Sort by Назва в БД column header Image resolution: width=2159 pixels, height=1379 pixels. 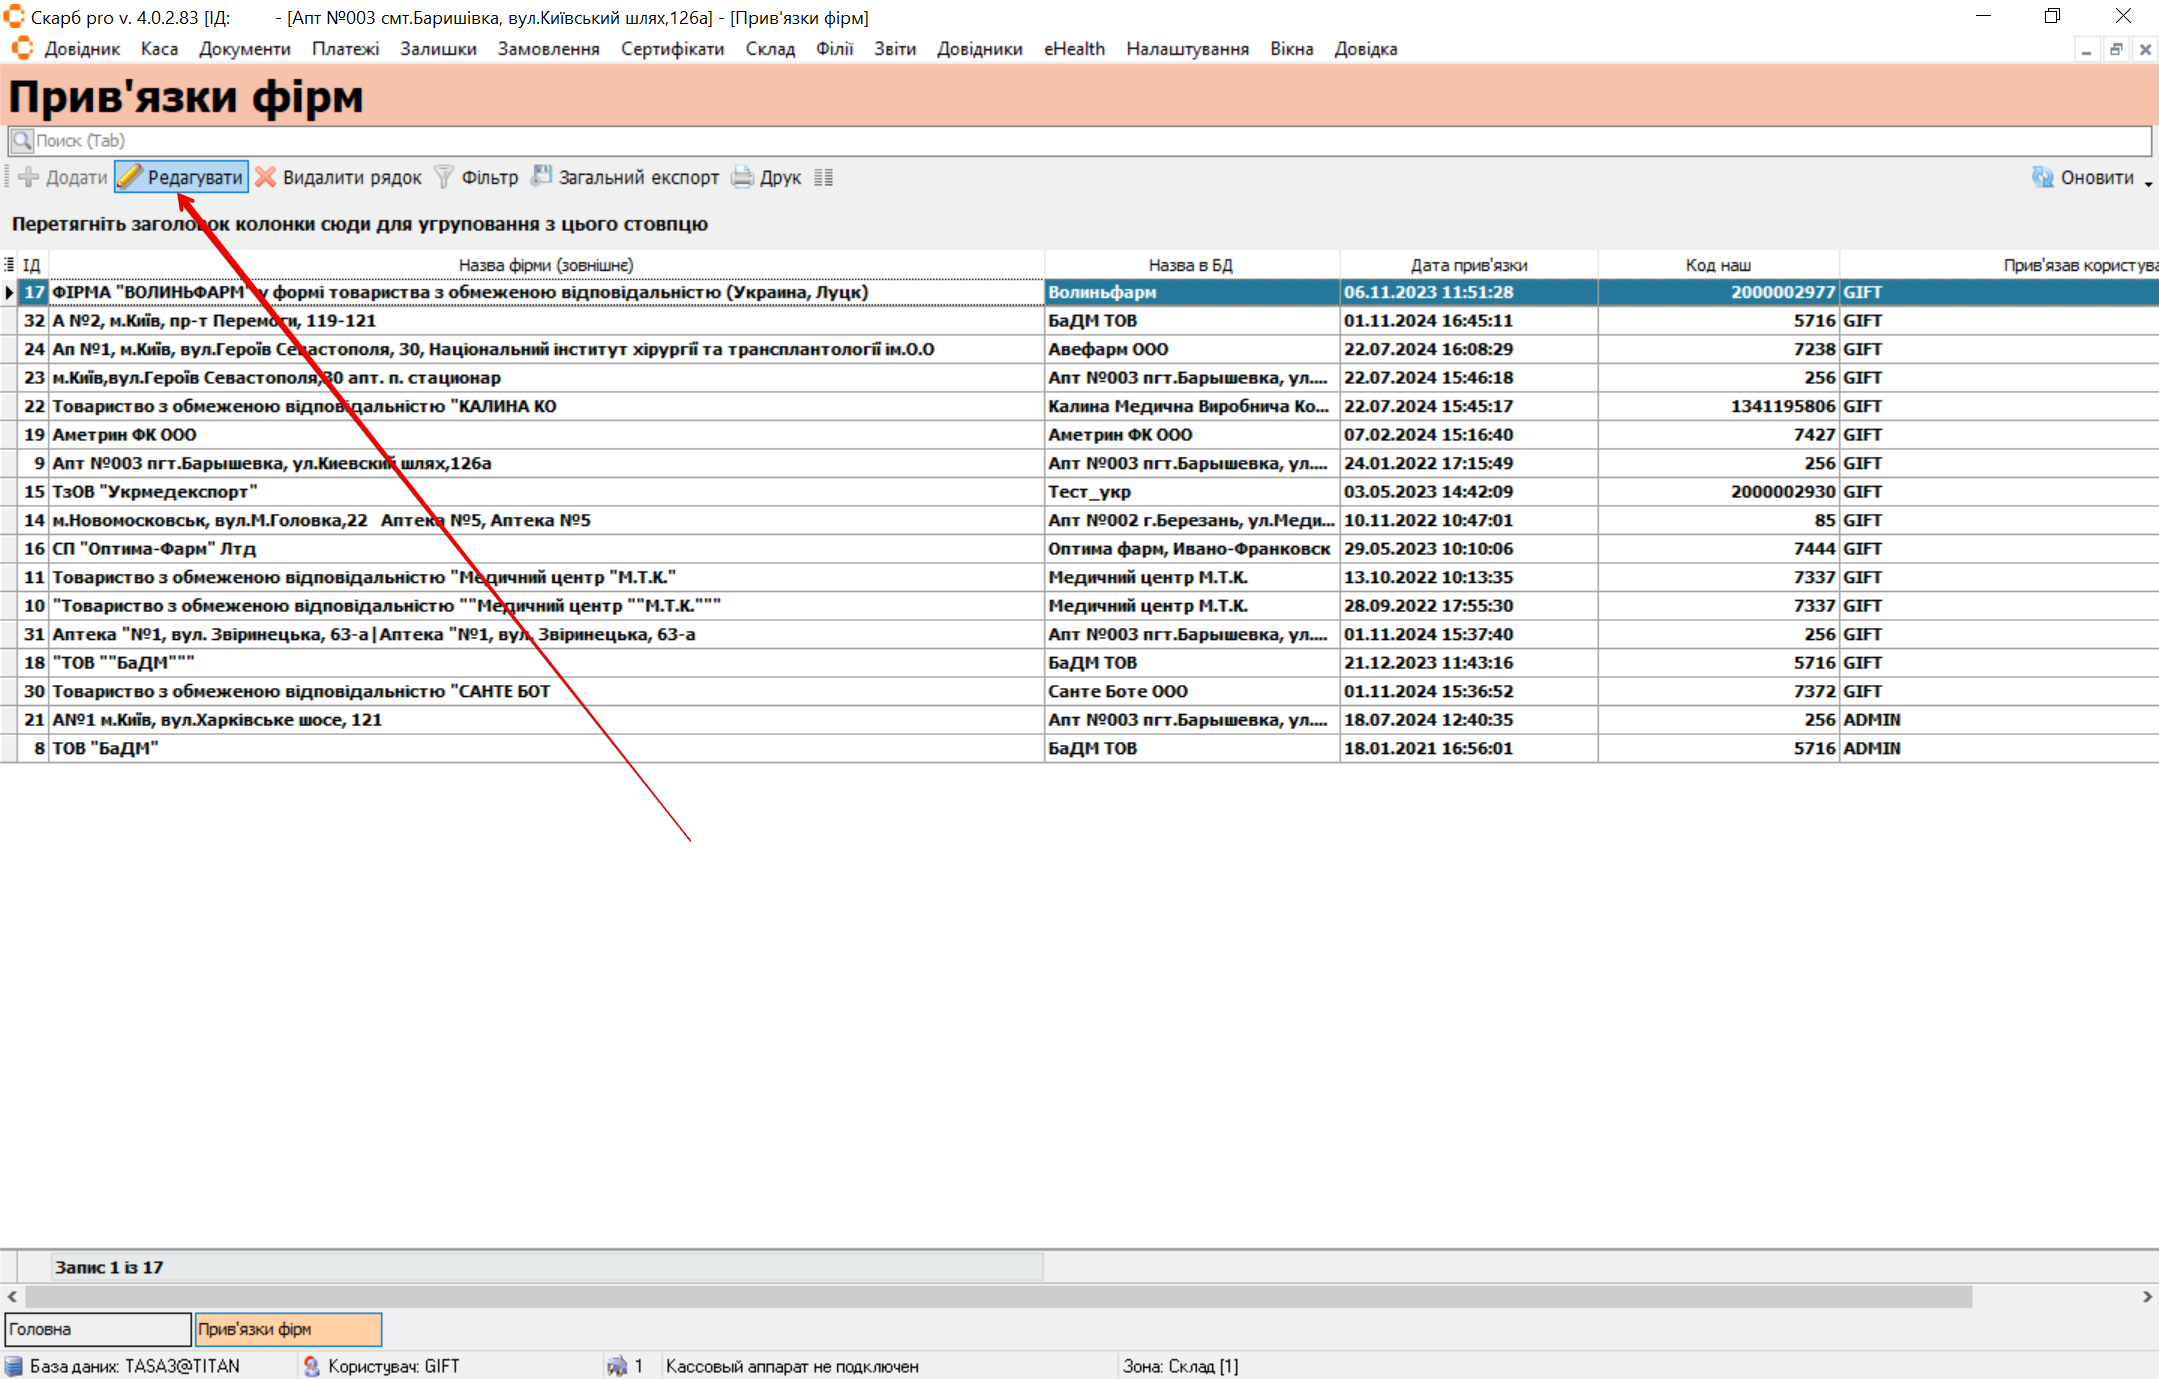(x=1190, y=265)
